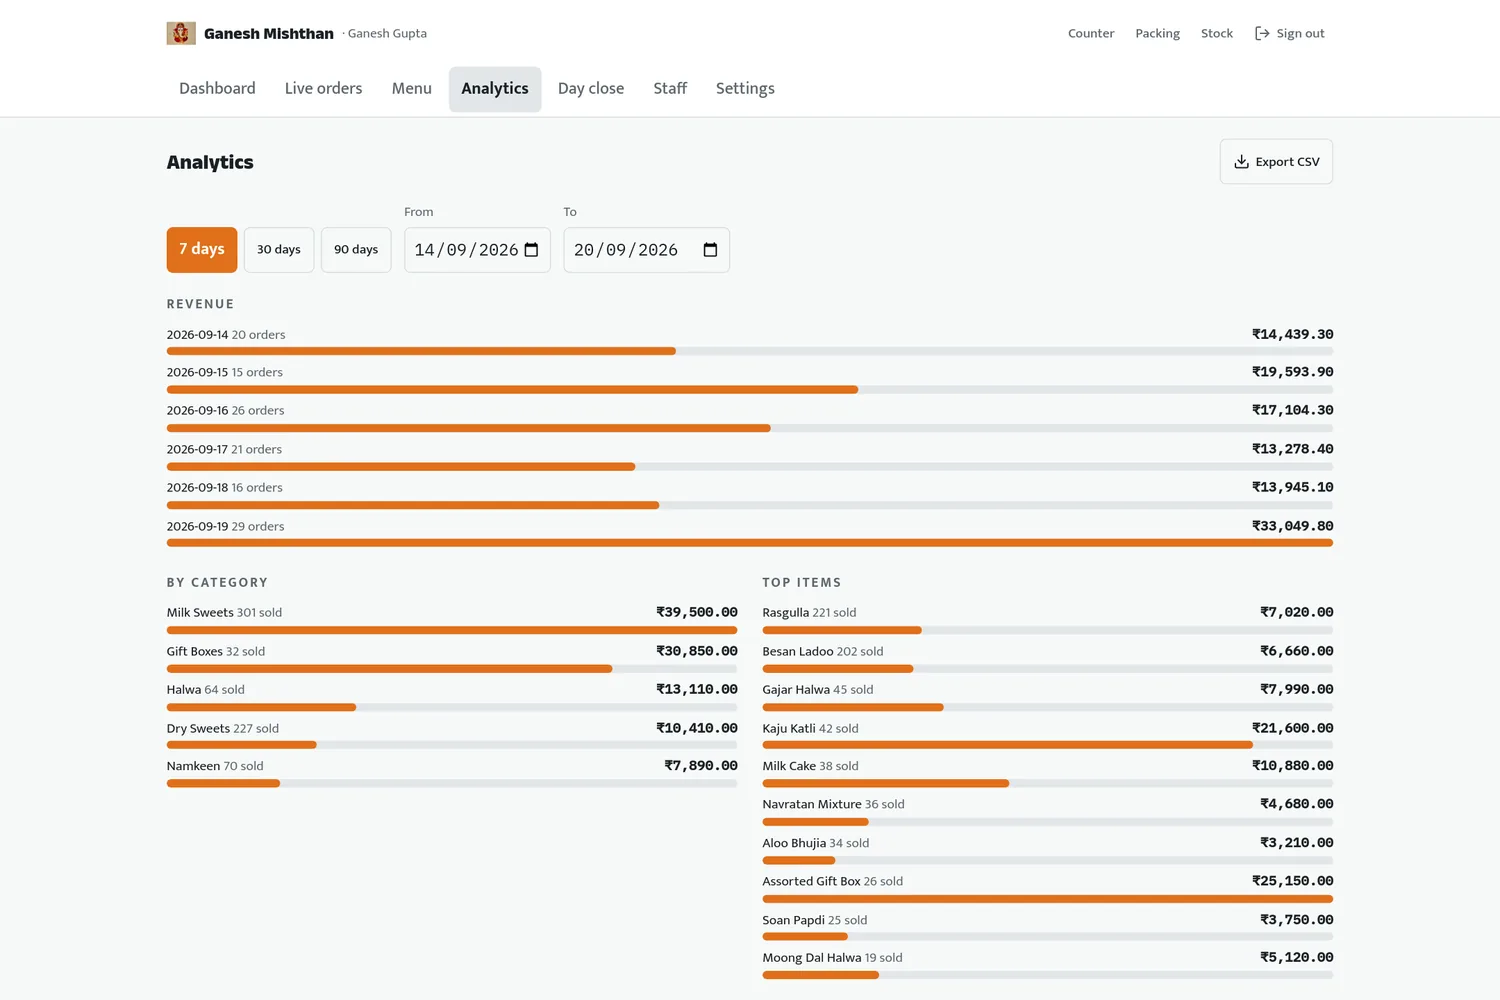
Task: Open the From date calendar picker icon
Action: pyautogui.click(x=531, y=250)
